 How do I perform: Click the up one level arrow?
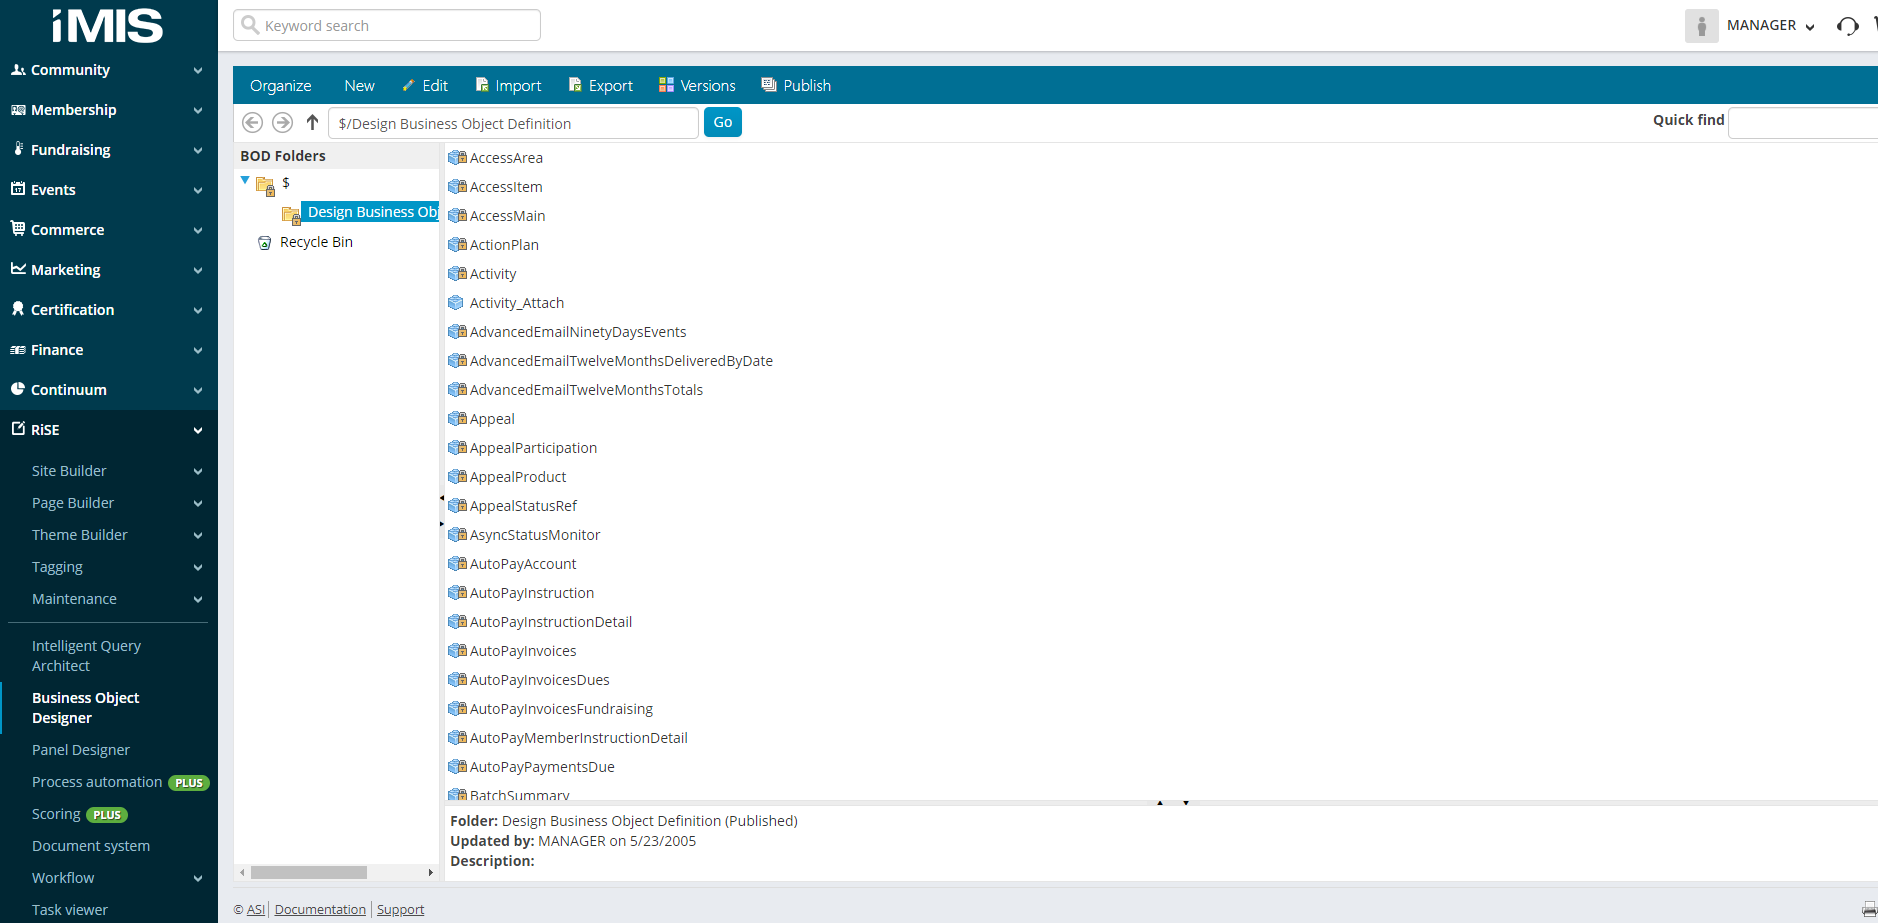click(x=312, y=122)
